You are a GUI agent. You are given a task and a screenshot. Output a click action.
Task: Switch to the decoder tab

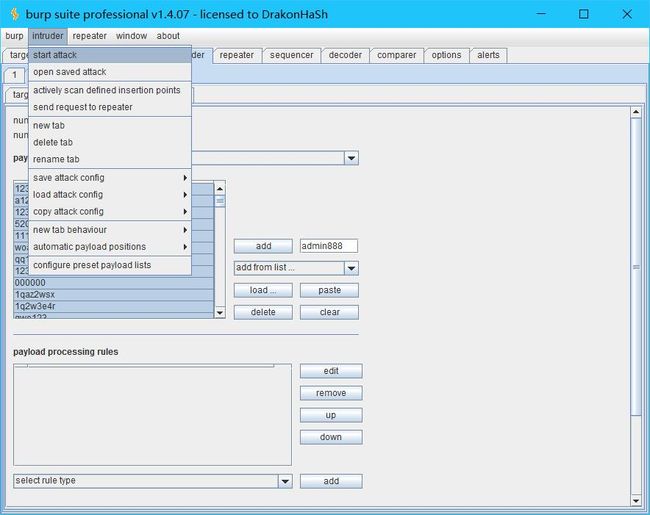(345, 55)
